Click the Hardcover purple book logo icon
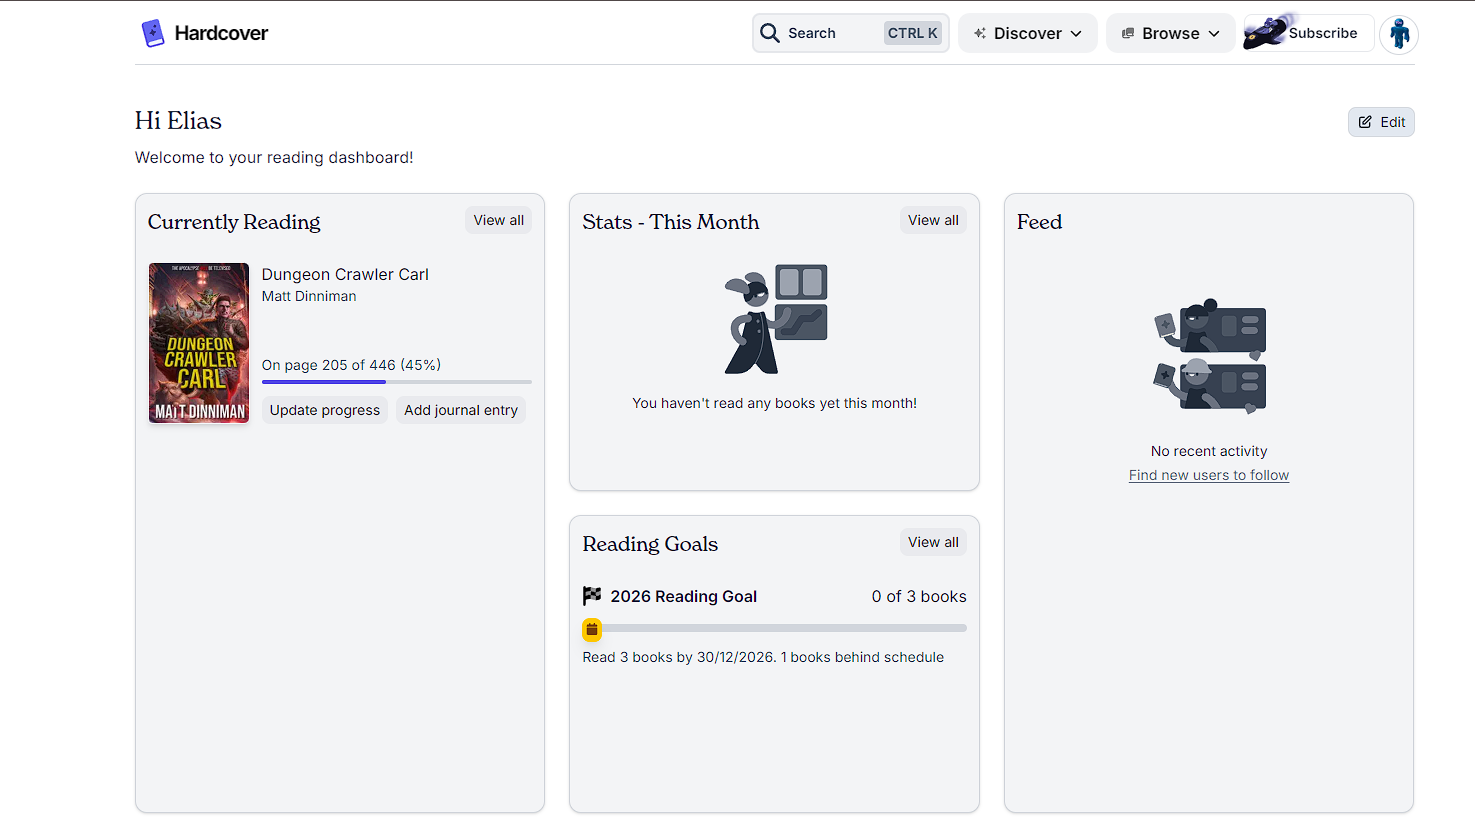This screenshot has width=1475, height=836. click(152, 33)
